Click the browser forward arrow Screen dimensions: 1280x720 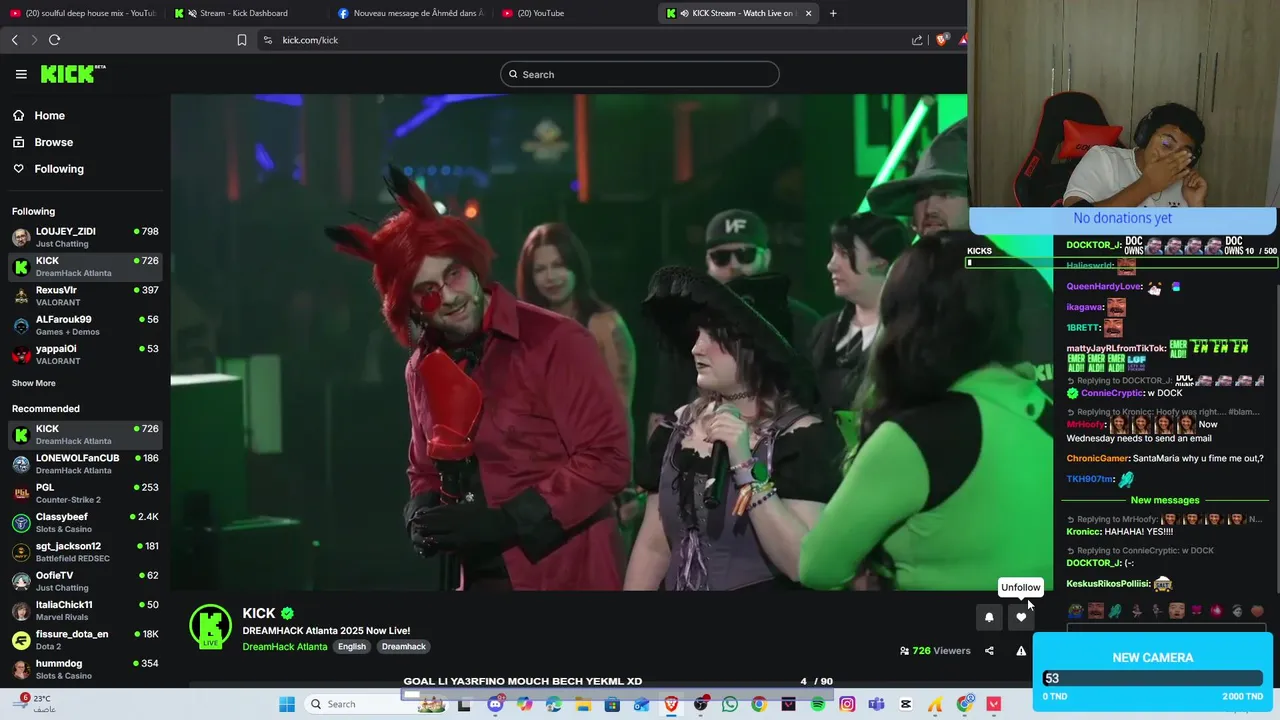34,40
